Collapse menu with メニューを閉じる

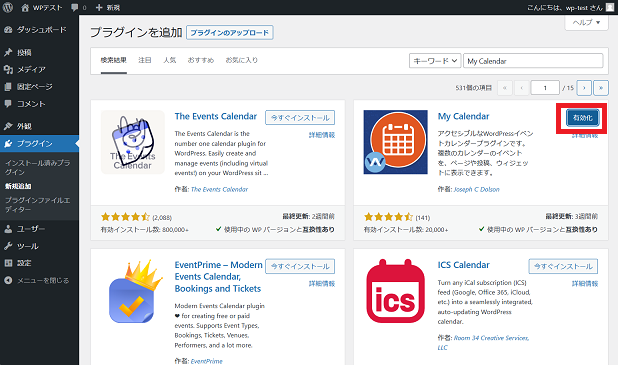[x=43, y=280]
